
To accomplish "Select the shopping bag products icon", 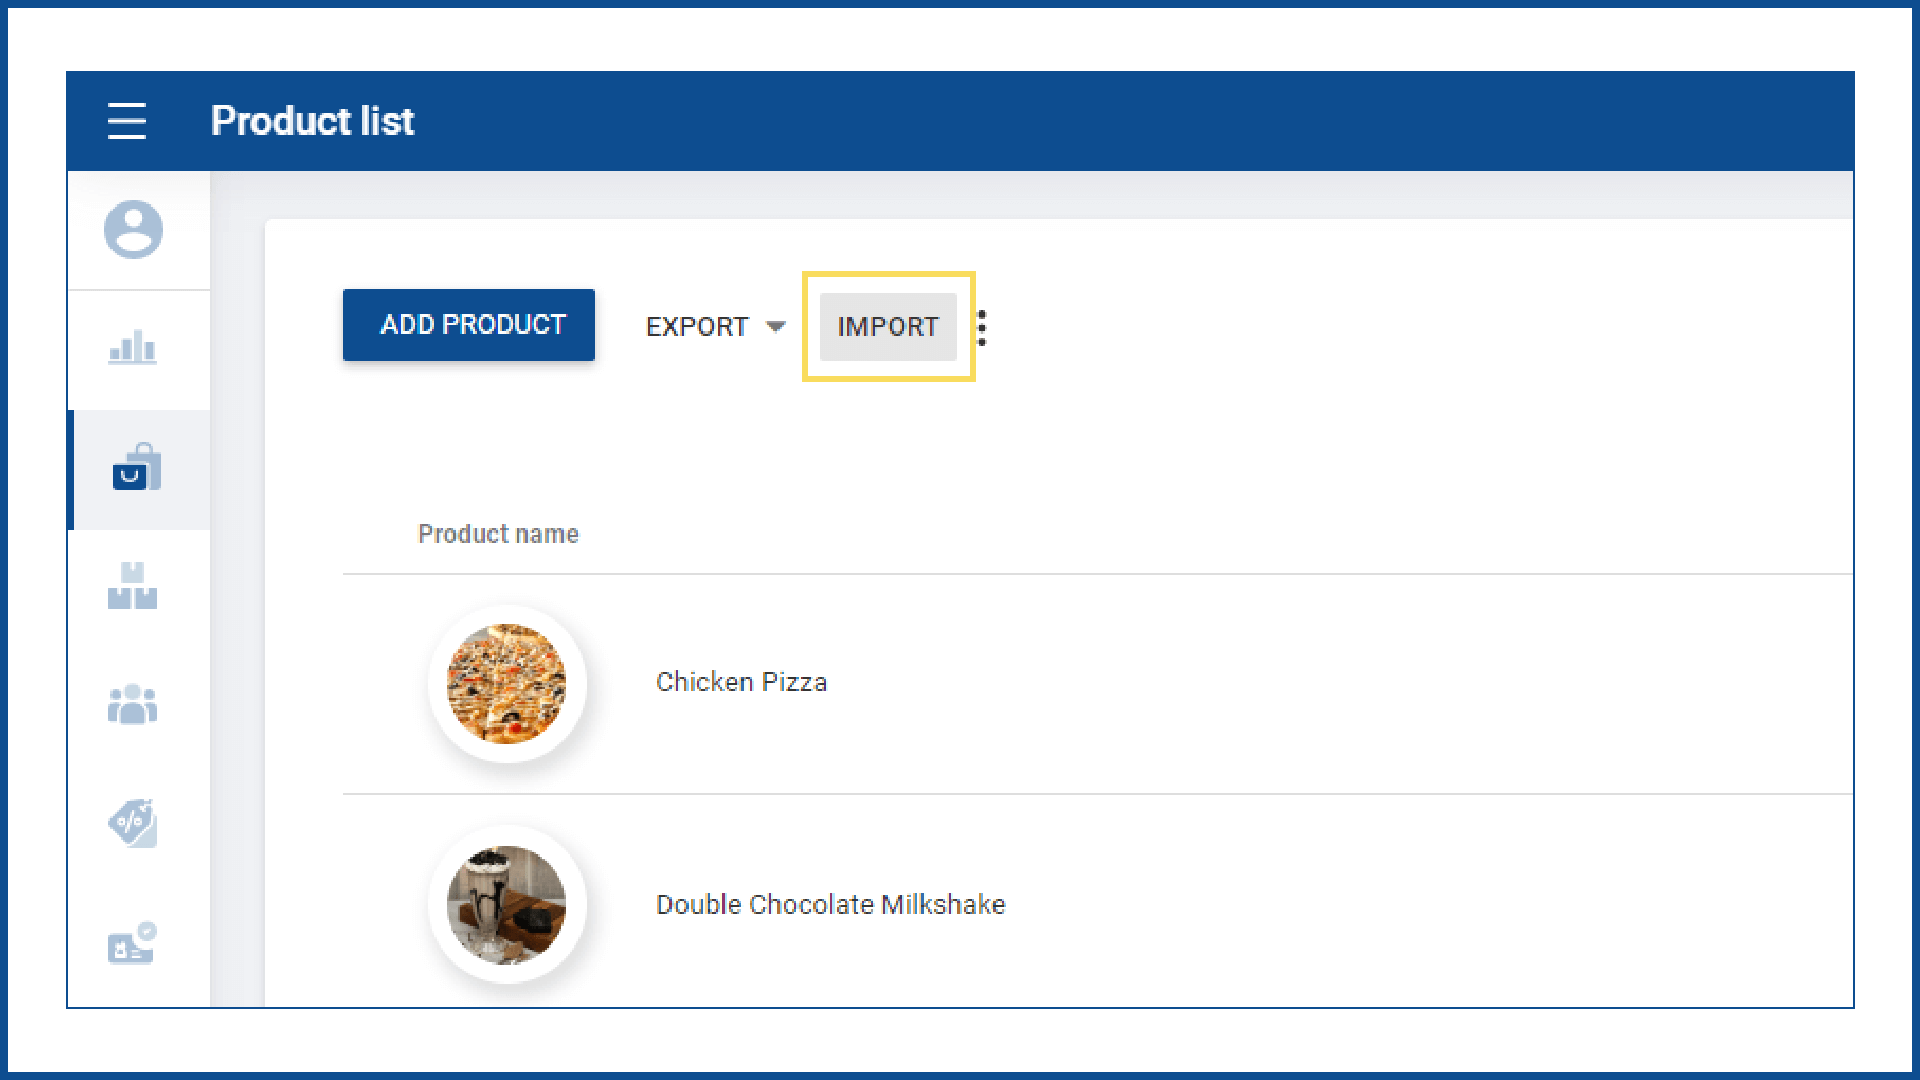I will [137, 468].
